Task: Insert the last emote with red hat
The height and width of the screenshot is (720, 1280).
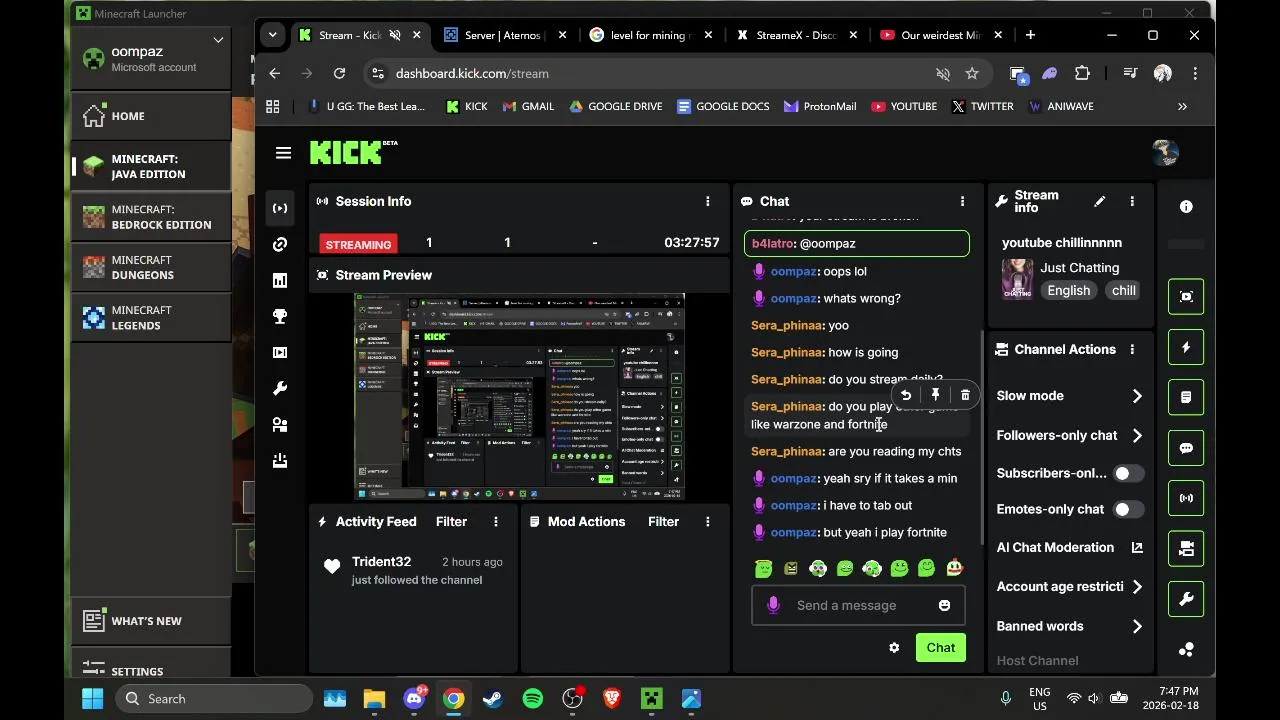Action: click(954, 568)
